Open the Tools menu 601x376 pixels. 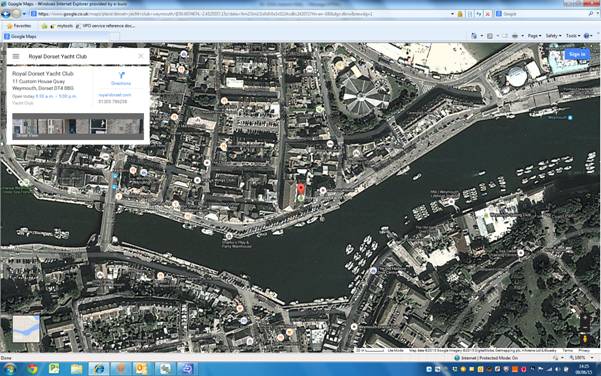point(573,36)
